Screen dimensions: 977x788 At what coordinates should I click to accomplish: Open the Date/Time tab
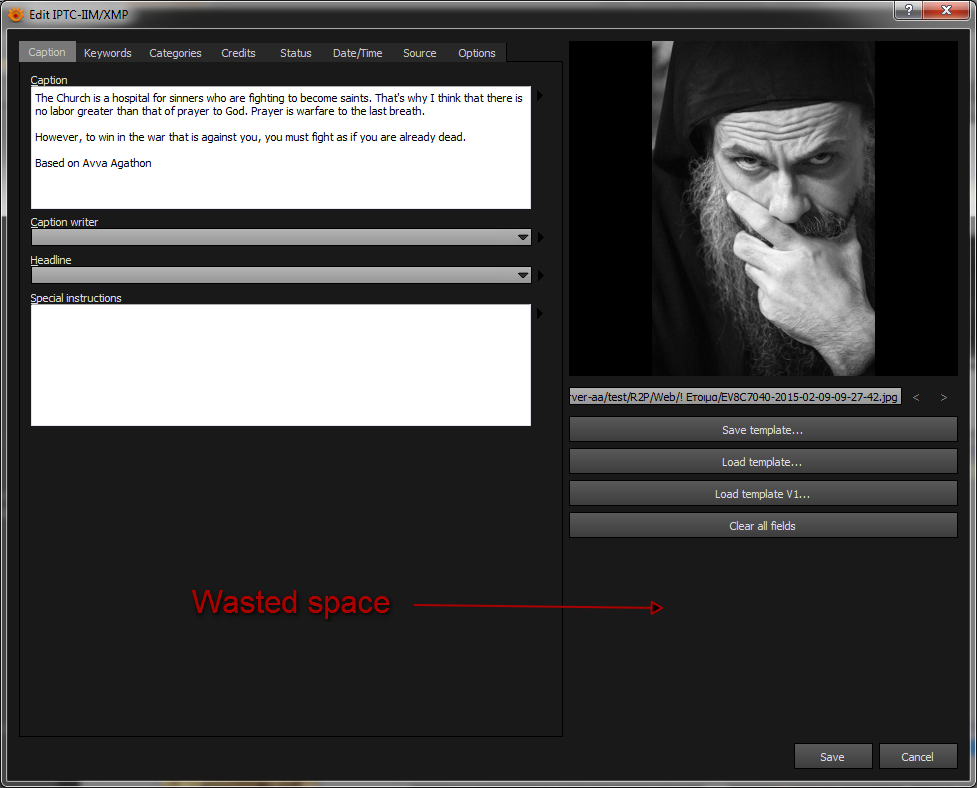[358, 53]
